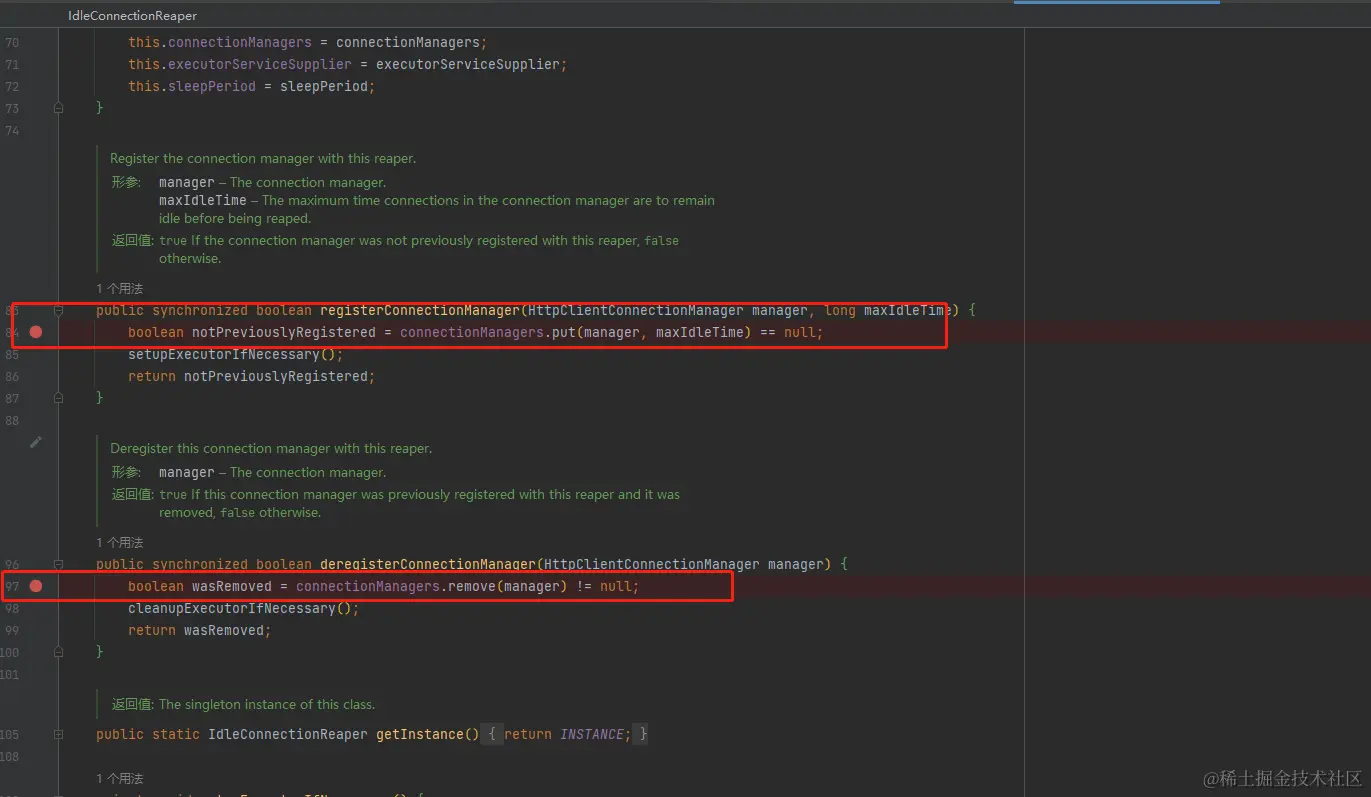Image resolution: width=1371 pixels, height=797 pixels.
Task: Click 'return wasRemoved;' statement
Action: point(200,630)
